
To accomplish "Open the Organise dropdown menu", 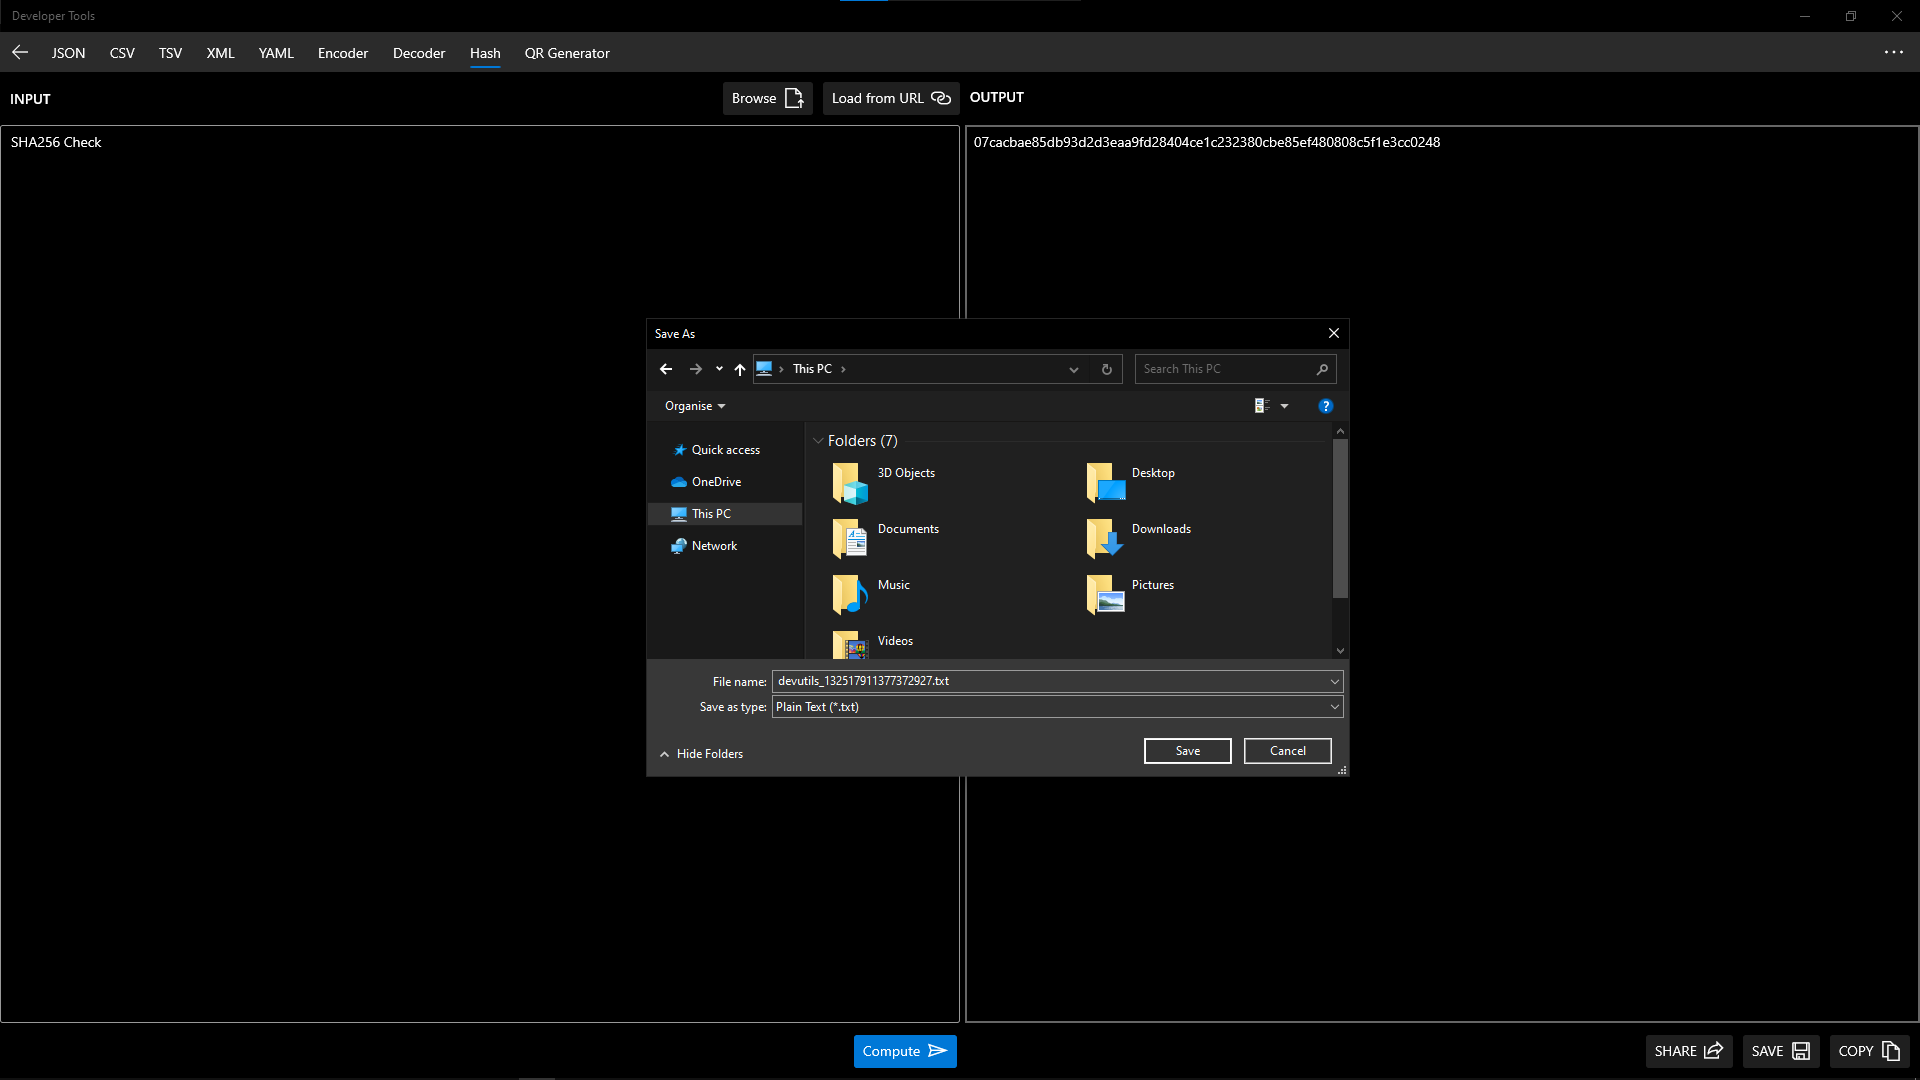I will click(695, 406).
